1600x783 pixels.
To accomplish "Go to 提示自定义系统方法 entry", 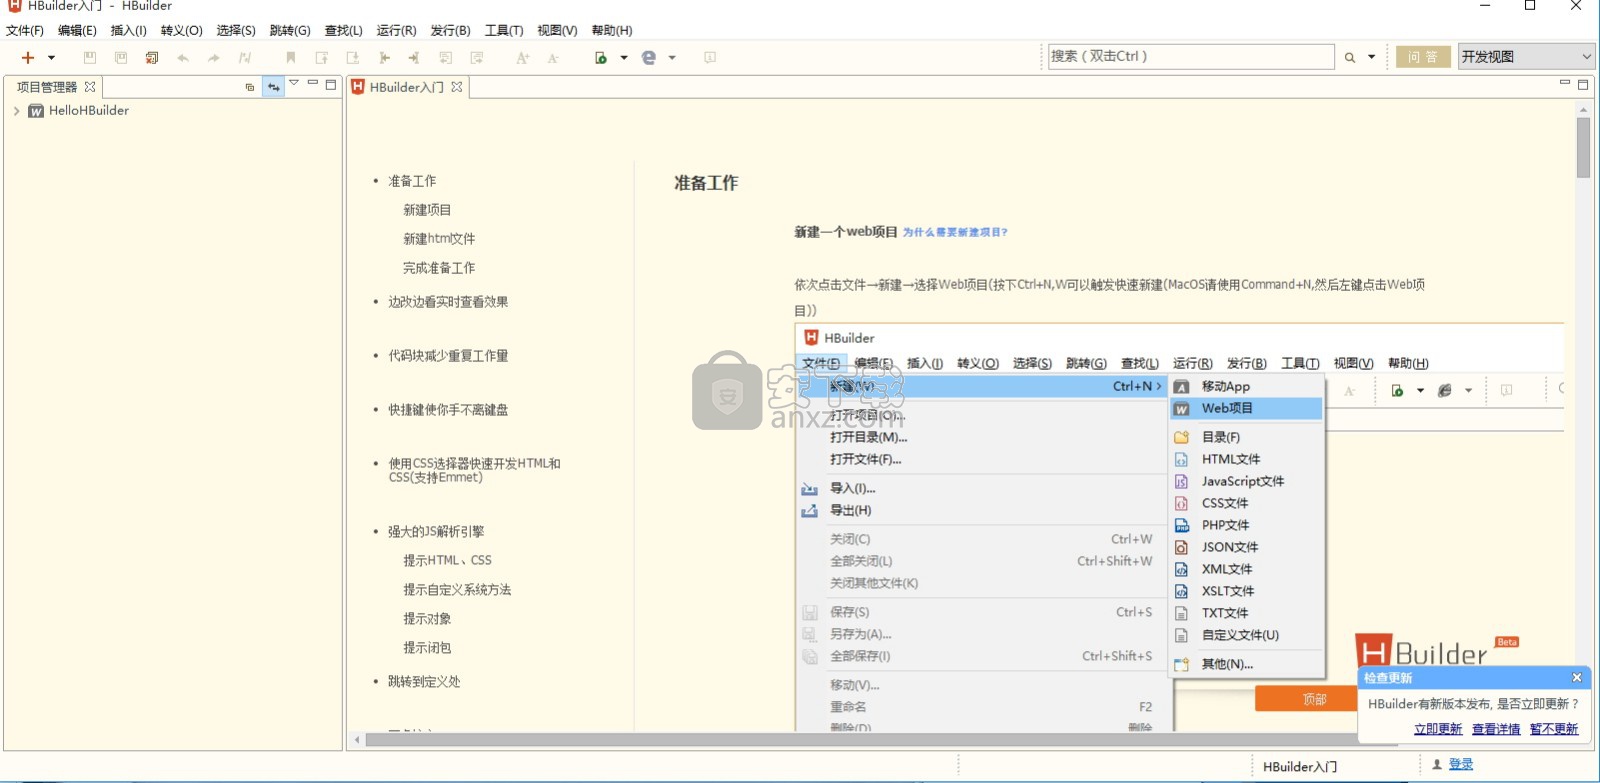I will pos(457,590).
